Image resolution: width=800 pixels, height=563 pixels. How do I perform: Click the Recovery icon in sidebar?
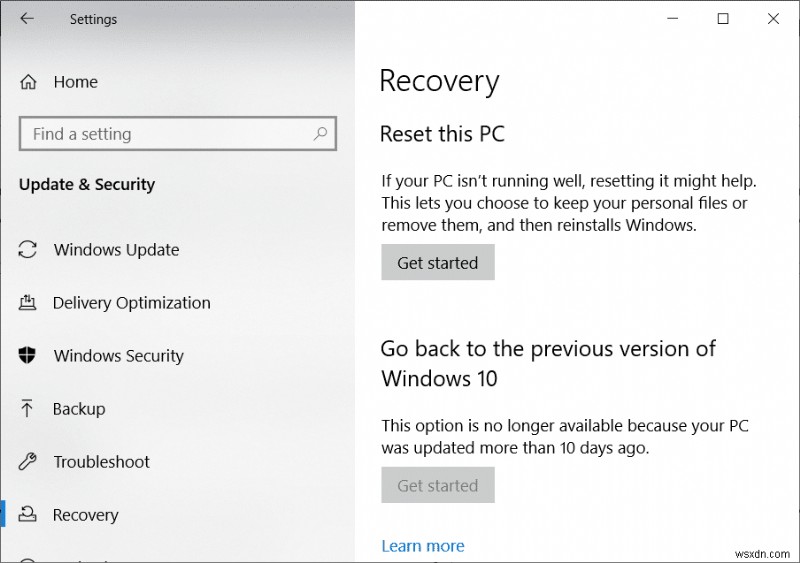click(x=28, y=515)
